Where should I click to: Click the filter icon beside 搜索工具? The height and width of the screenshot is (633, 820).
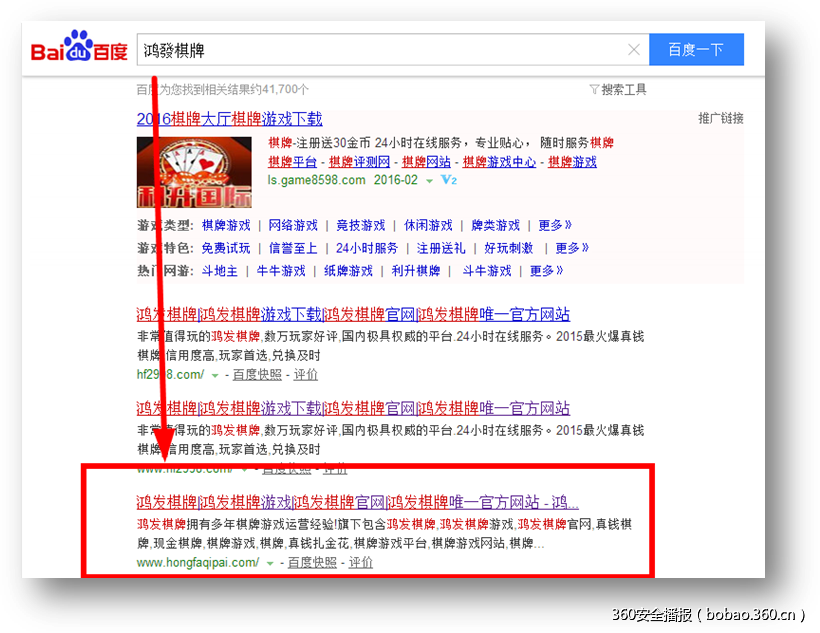click(x=594, y=88)
